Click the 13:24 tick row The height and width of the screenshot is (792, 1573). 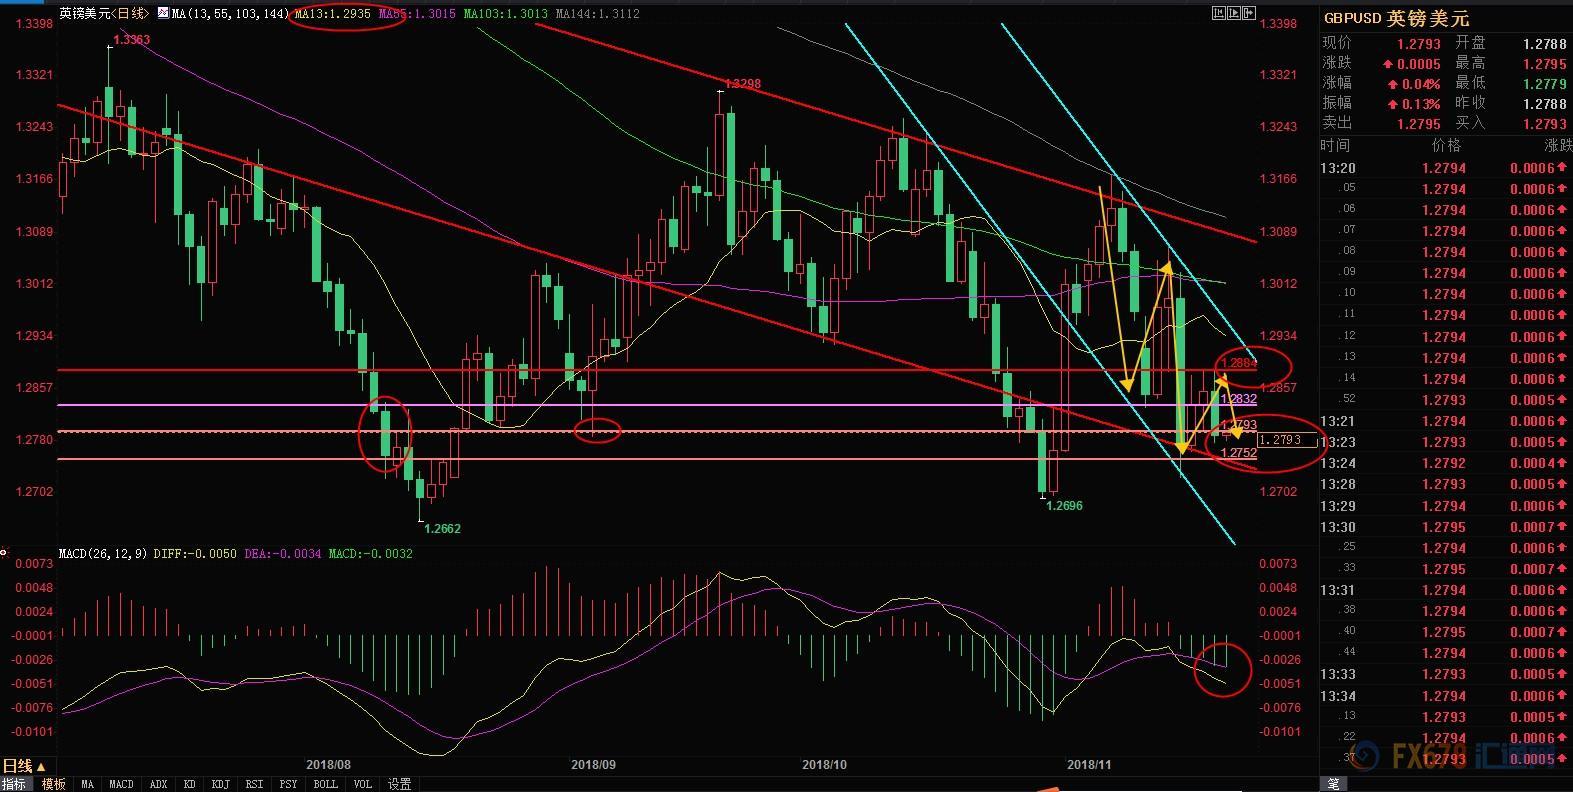pos(1445,463)
